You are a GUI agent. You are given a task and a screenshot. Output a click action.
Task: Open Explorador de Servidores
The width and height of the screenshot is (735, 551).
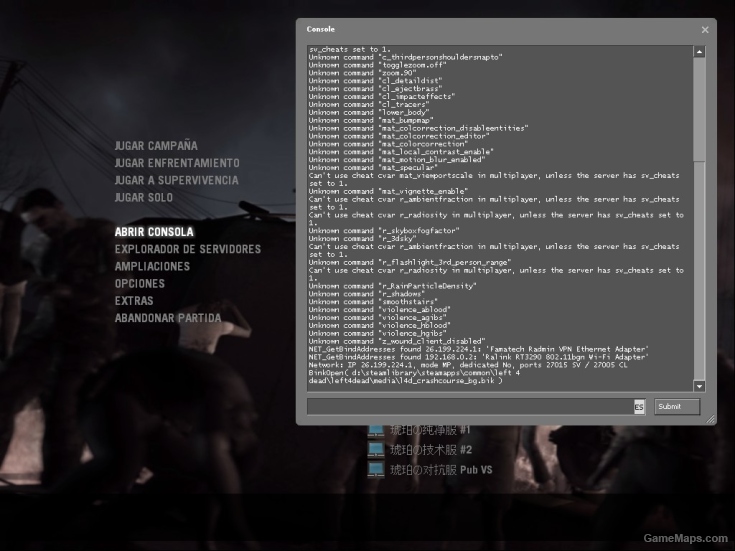coord(188,249)
